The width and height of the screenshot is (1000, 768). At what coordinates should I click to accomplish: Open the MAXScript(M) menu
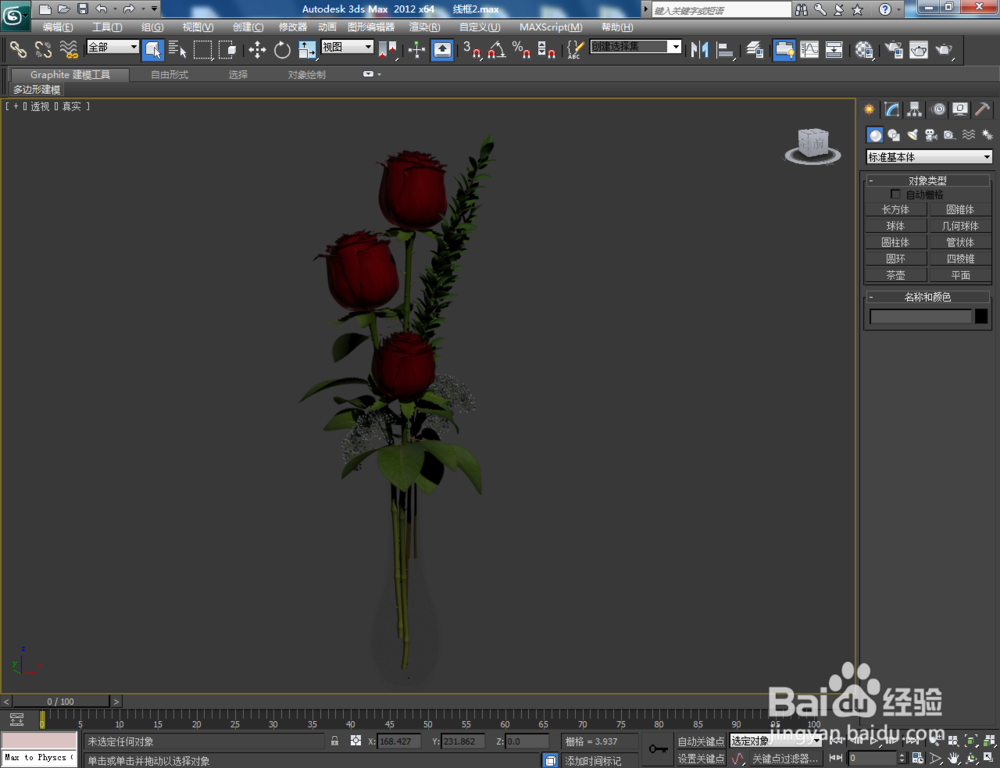click(x=550, y=27)
